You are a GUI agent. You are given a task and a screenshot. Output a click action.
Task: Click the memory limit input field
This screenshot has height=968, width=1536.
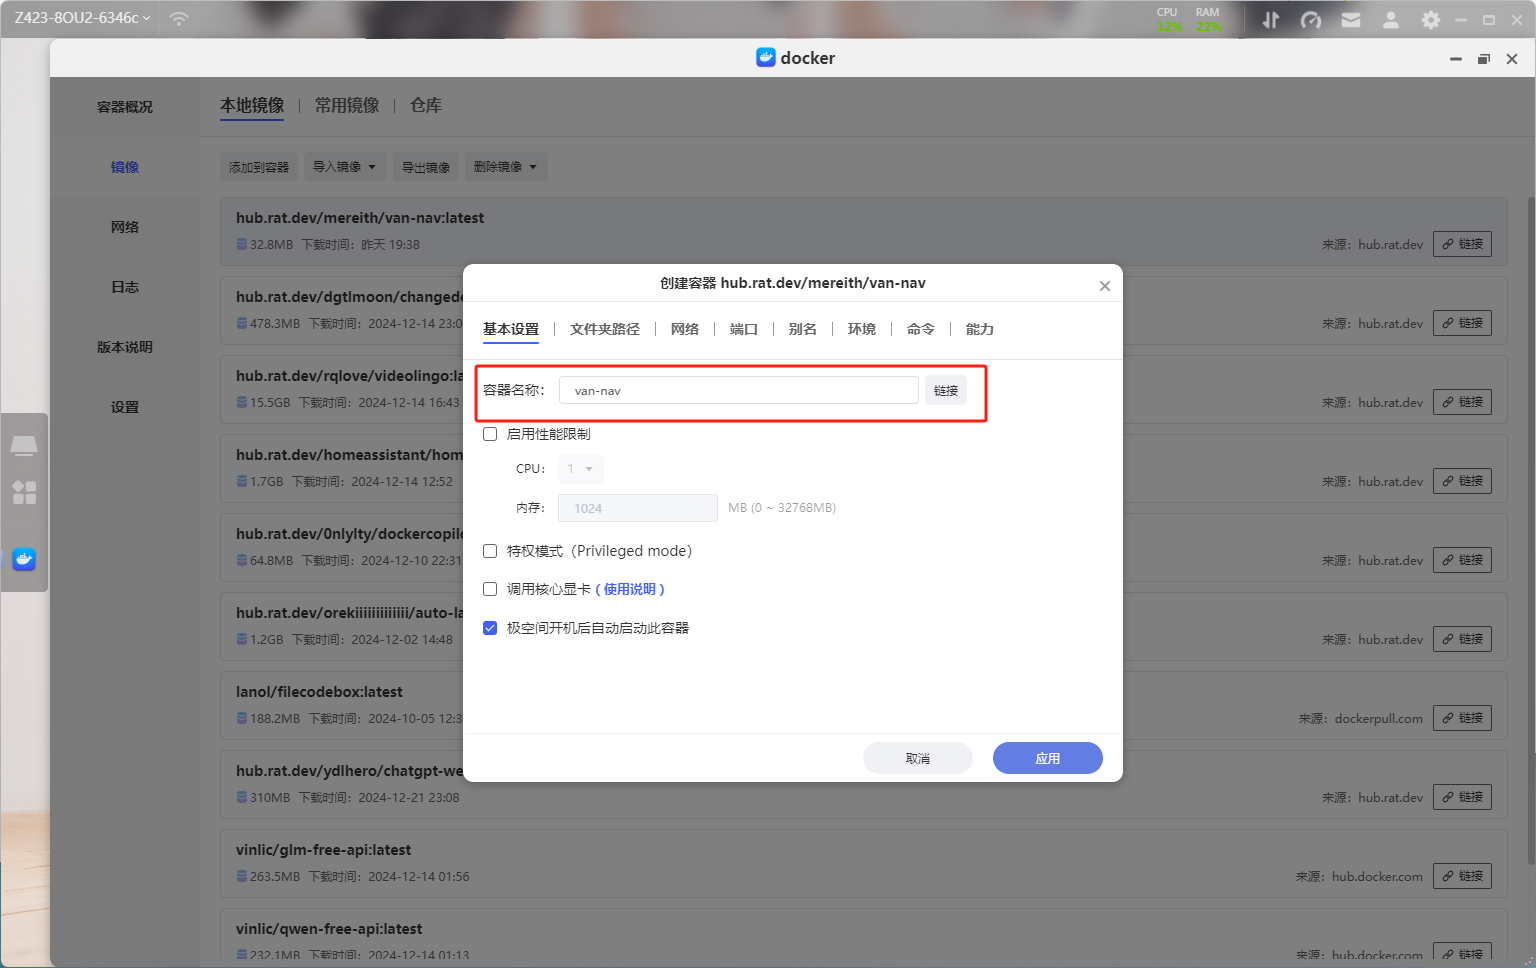pos(638,508)
